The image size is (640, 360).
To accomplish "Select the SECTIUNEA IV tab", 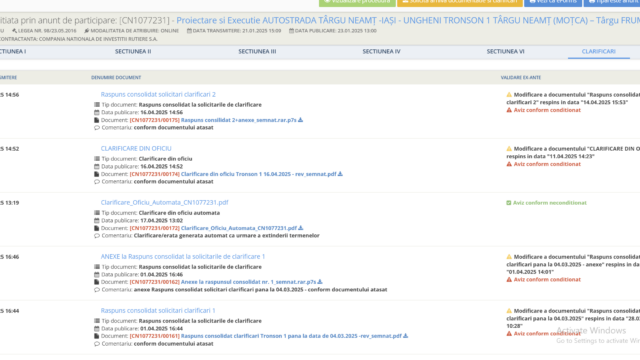I will [381, 51].
